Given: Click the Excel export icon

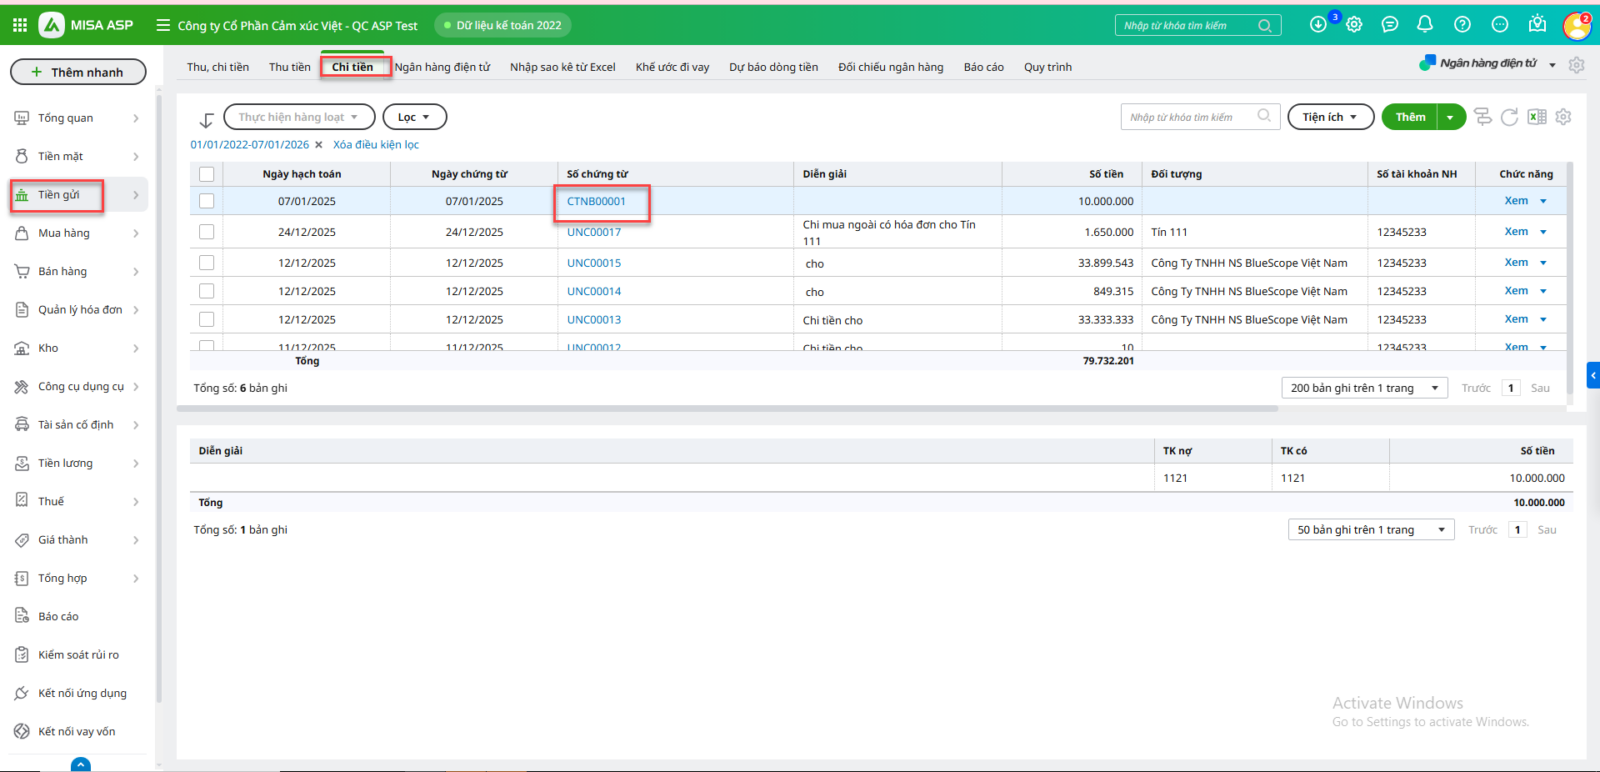Looking at the screenshot, I should tap(1537, 117).
